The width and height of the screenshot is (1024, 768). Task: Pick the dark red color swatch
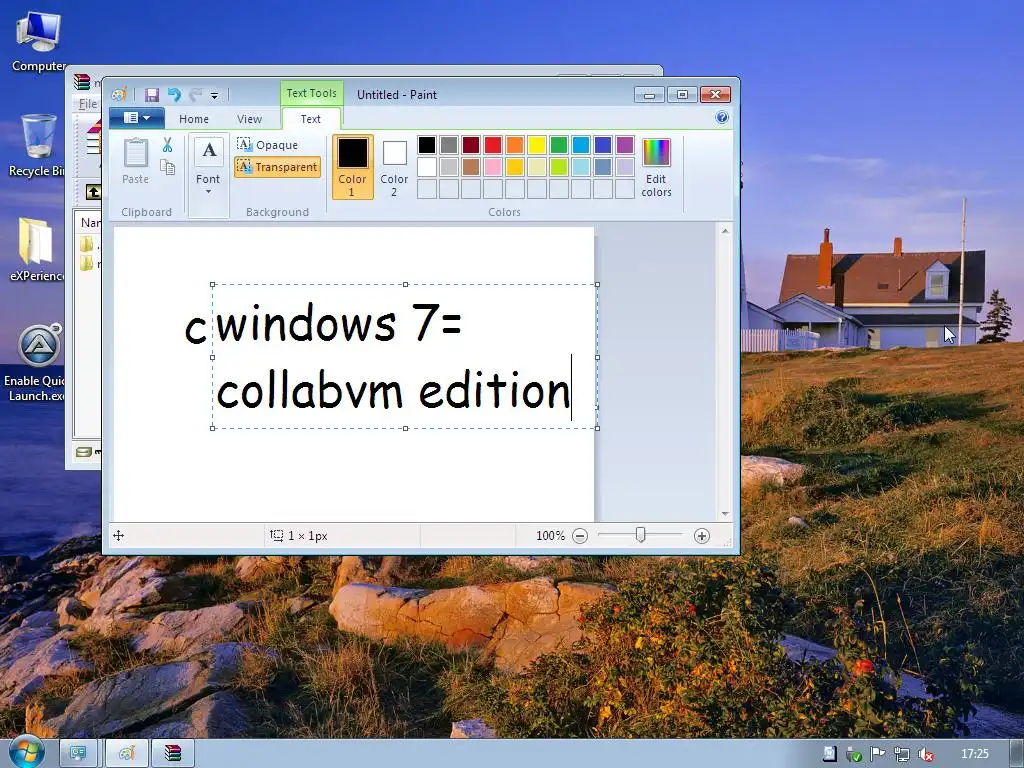tap(471, 144)
